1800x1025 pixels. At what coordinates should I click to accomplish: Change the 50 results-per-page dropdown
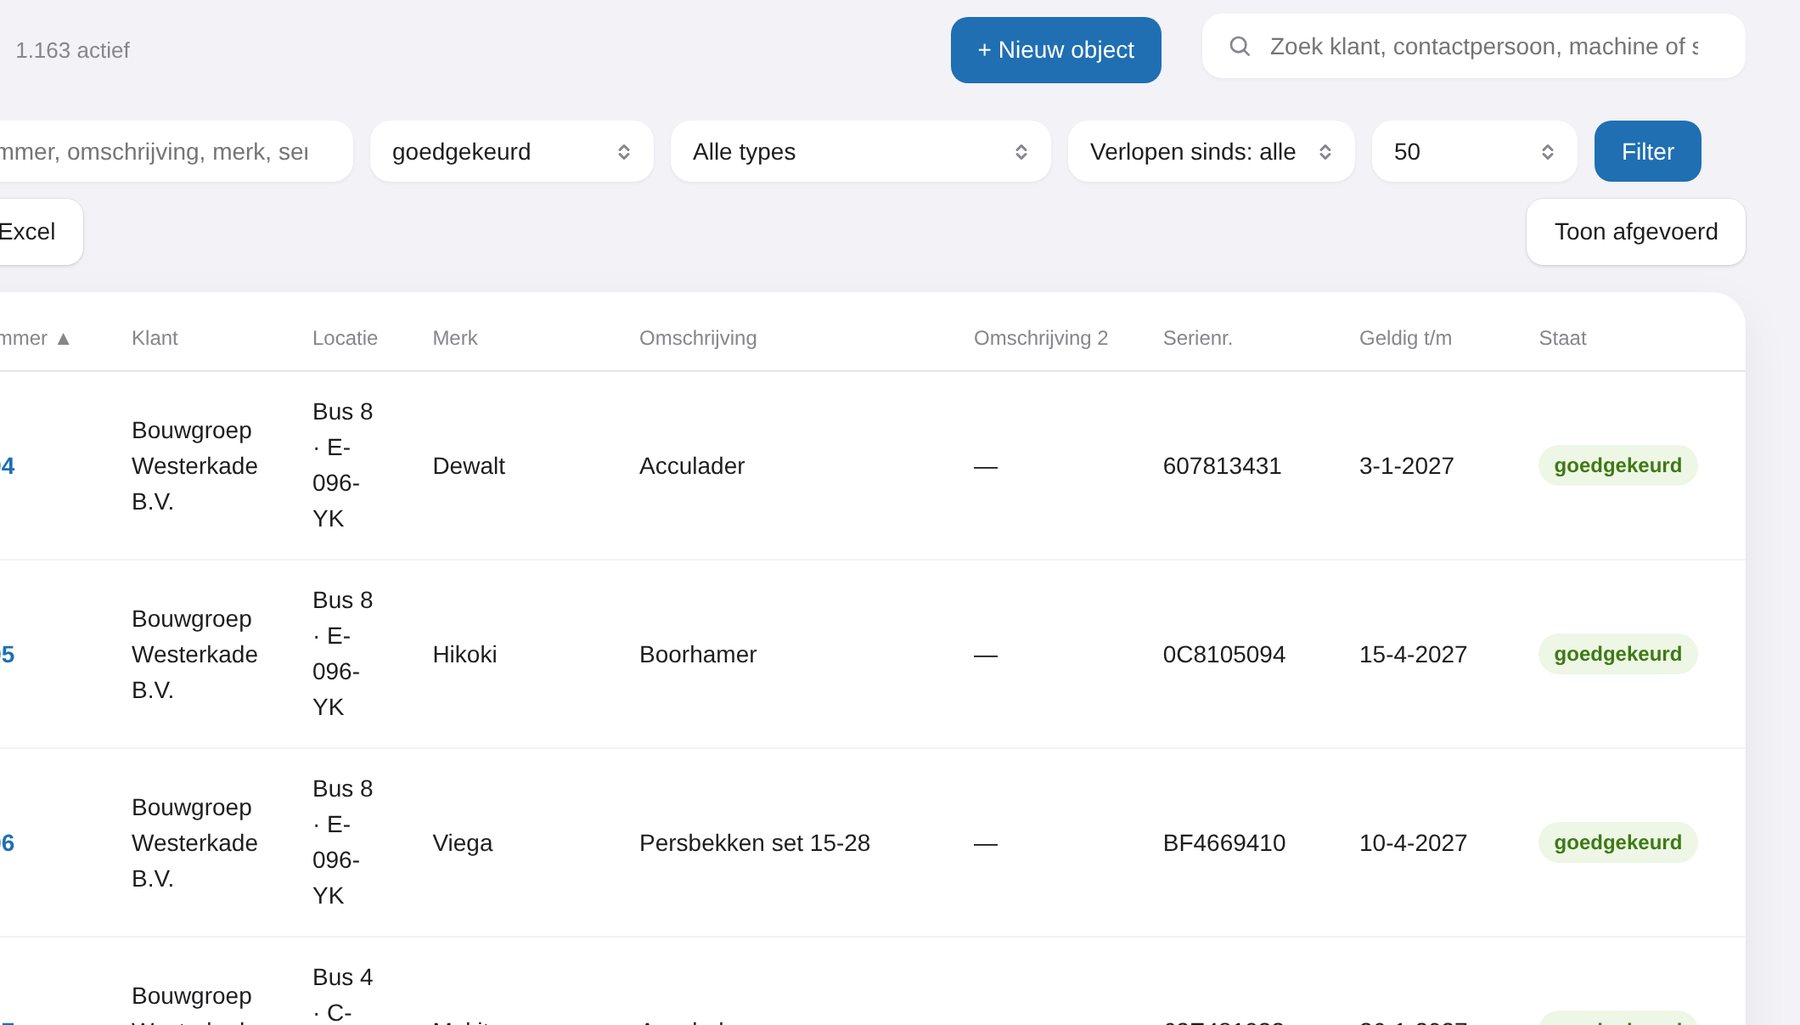pyautogui.click(x=1474, y=152)
